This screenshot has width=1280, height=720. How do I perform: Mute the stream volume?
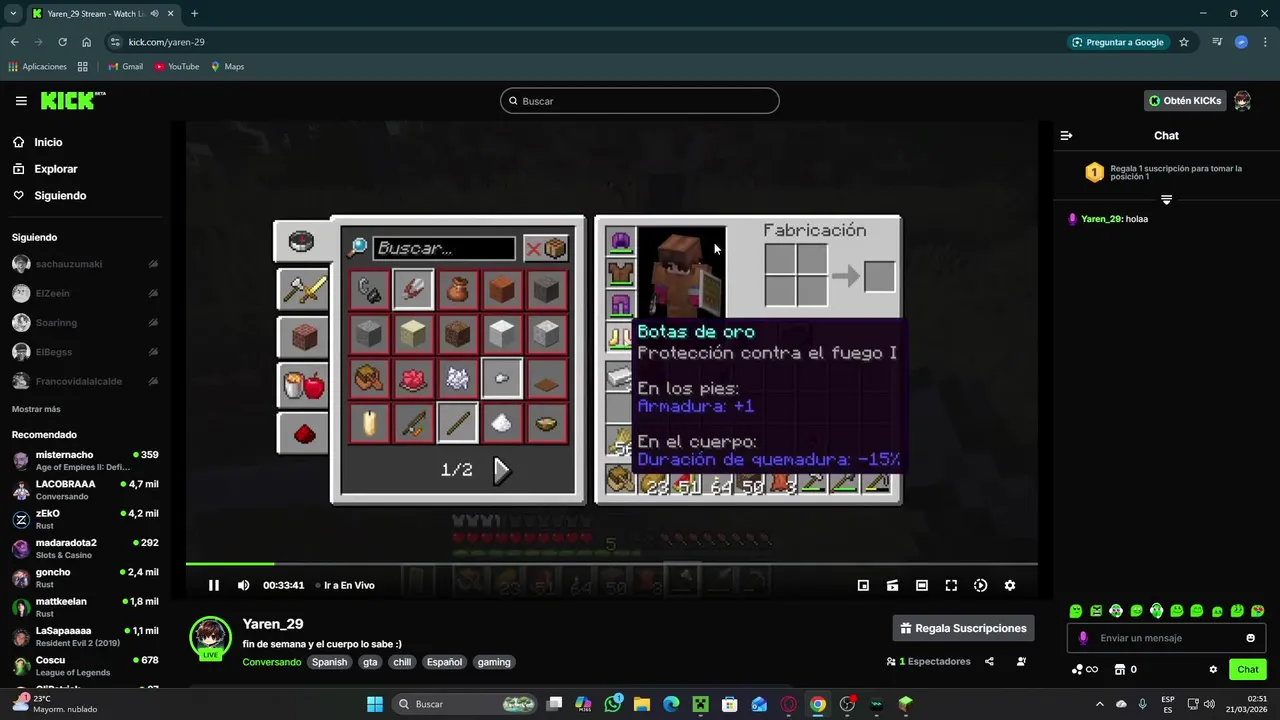(243, 585)
